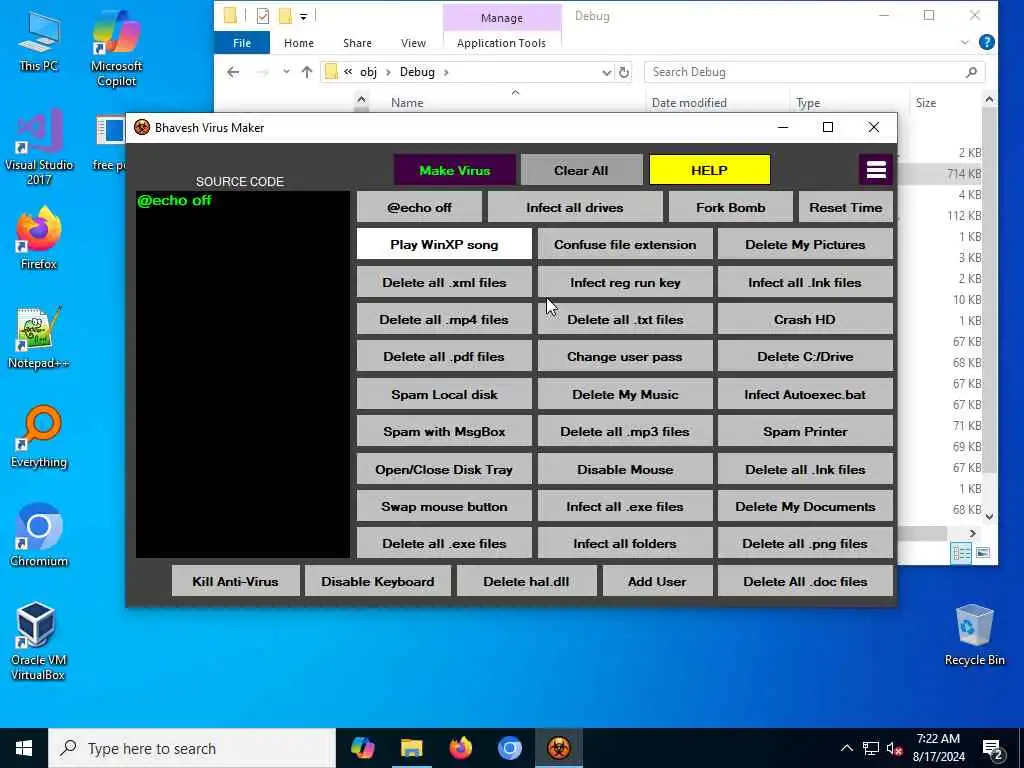The height and width of the screenshot is (768, 1024).
Task: Click the Up arrow in File Explorer
Action: point(307,72)
